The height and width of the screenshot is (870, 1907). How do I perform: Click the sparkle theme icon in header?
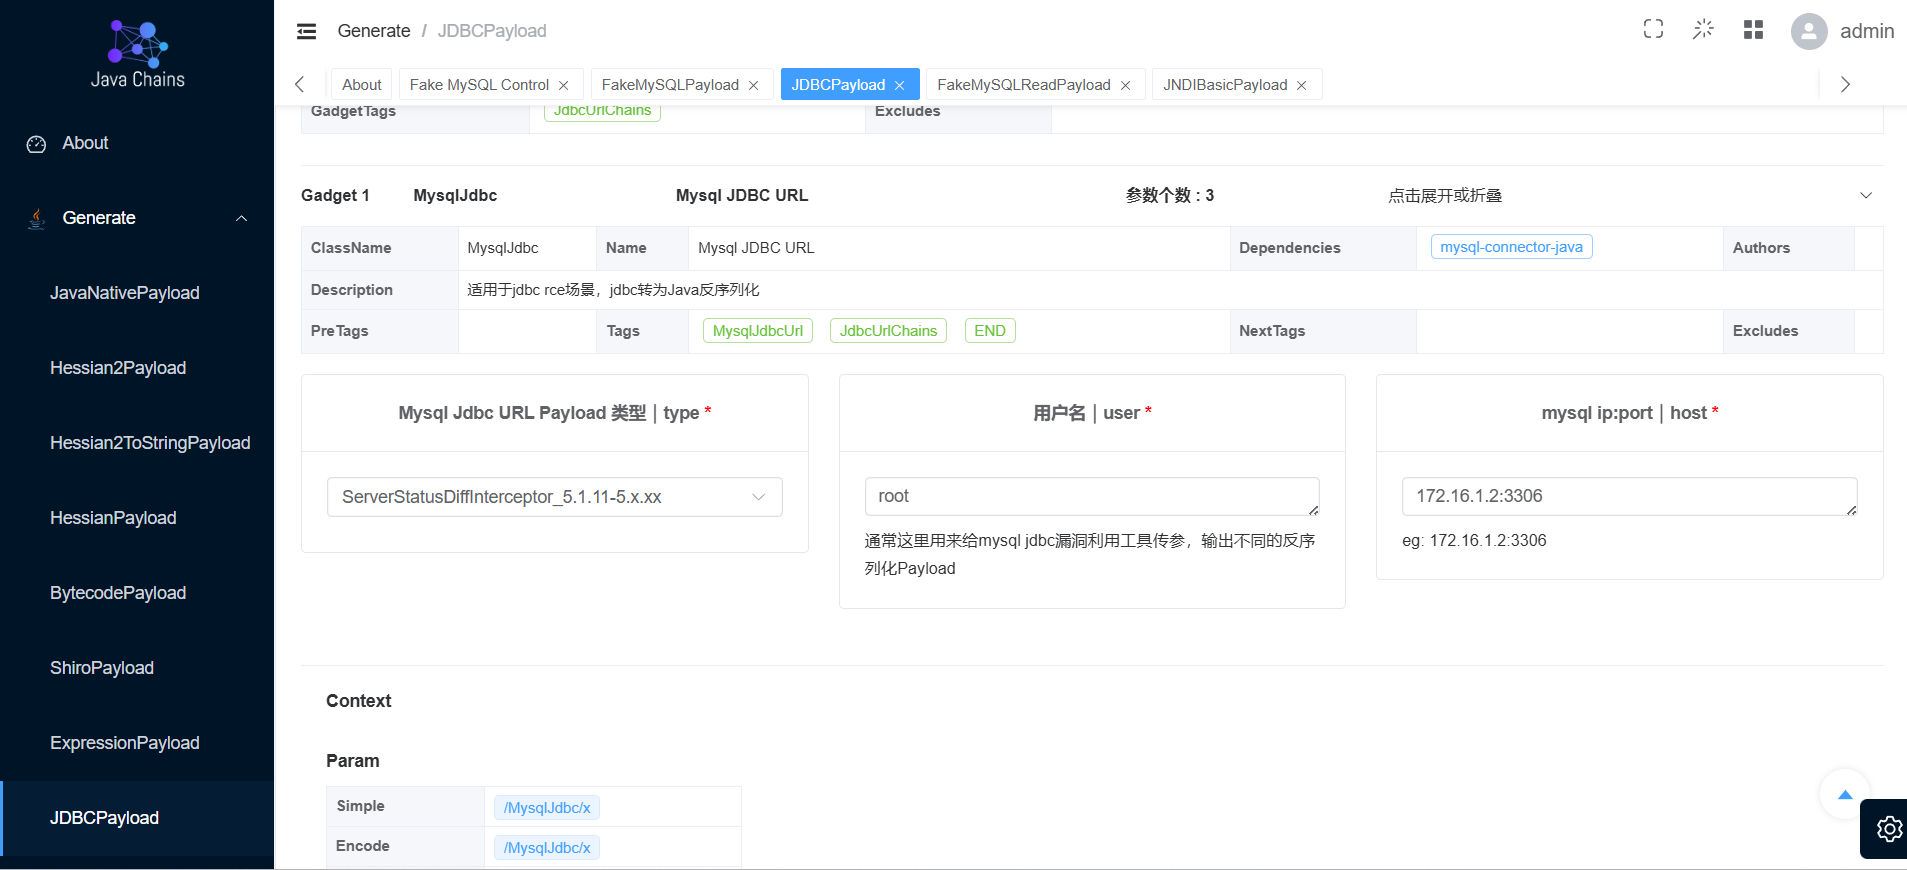click(1703, 30)
